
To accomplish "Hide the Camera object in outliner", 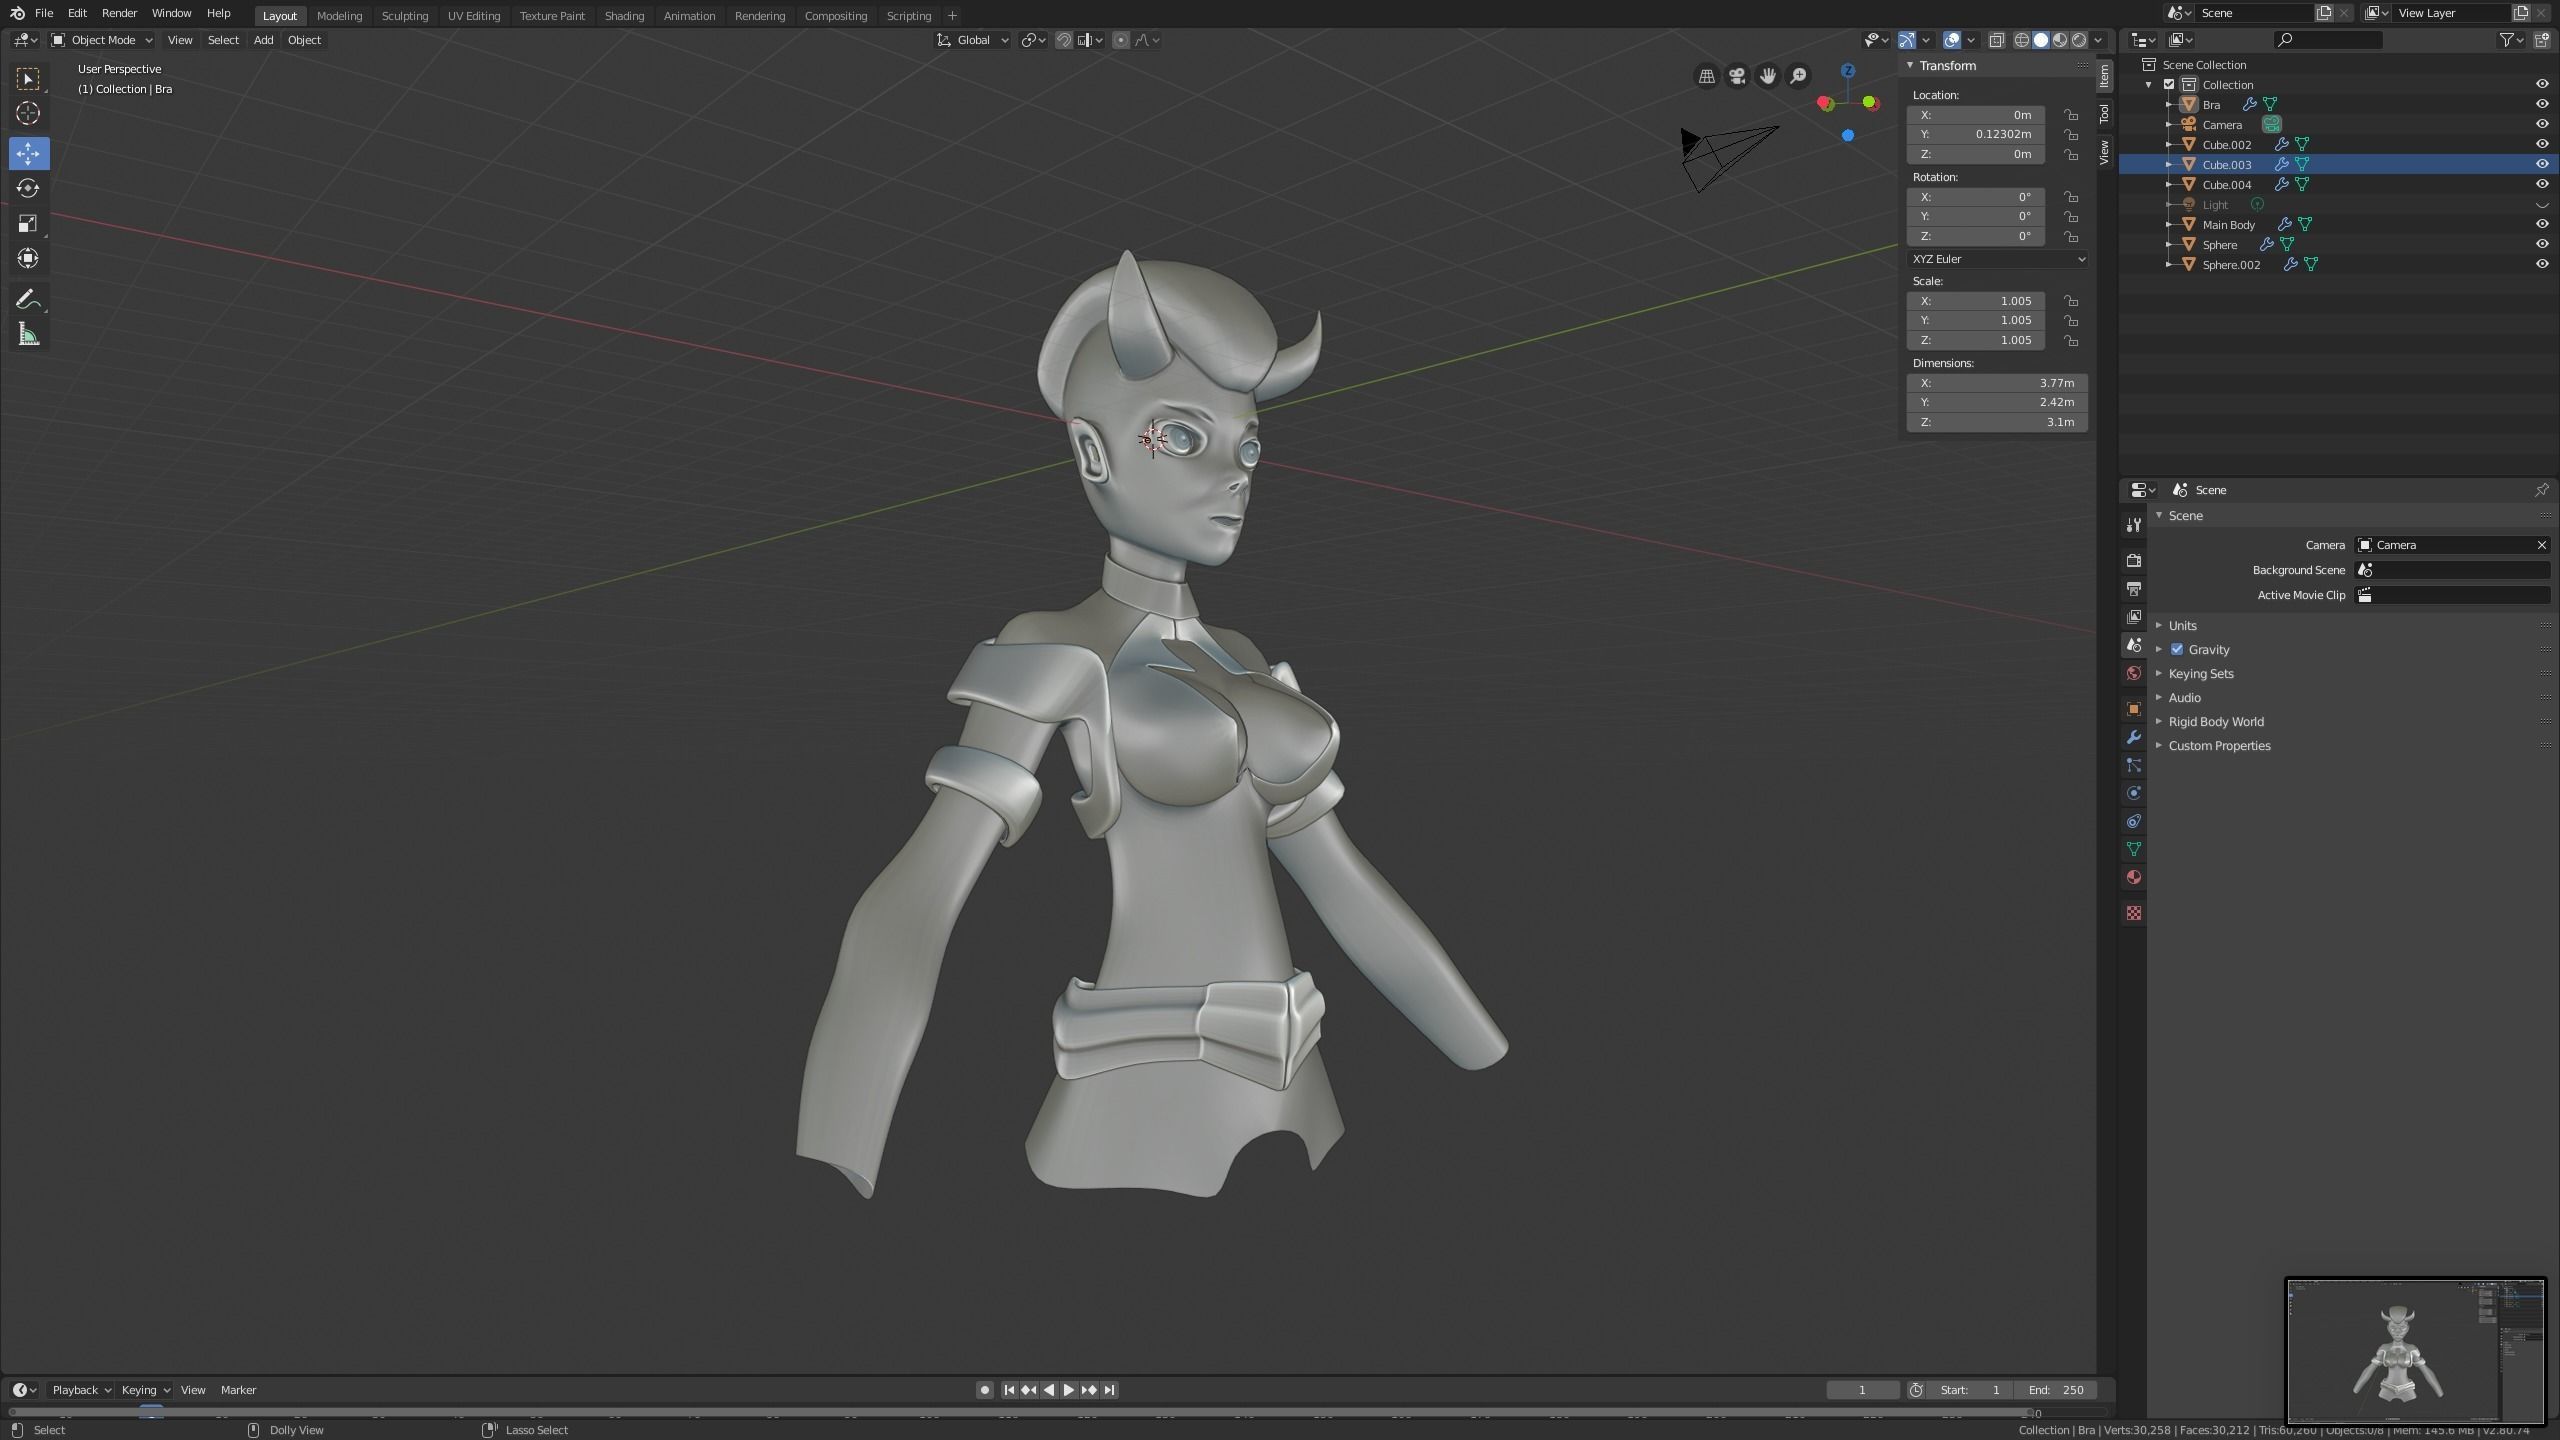I will pyautogui.click(x=2542, y=124).
